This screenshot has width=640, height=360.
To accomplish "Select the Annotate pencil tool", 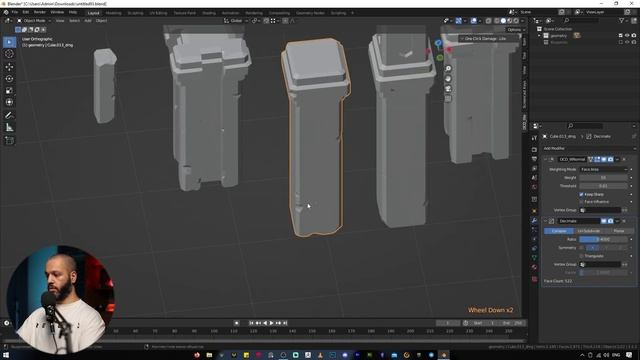I will (9, 116).
